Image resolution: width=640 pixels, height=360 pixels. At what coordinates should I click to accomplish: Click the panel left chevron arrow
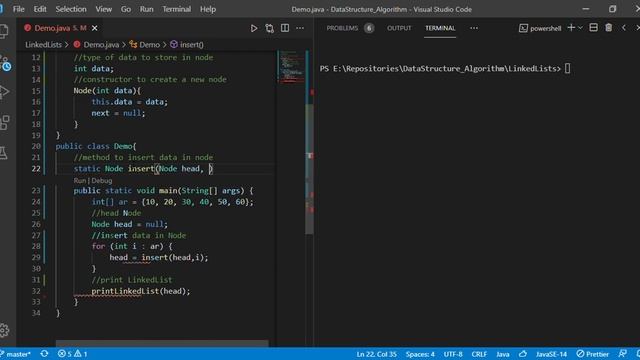coord(624,28)
